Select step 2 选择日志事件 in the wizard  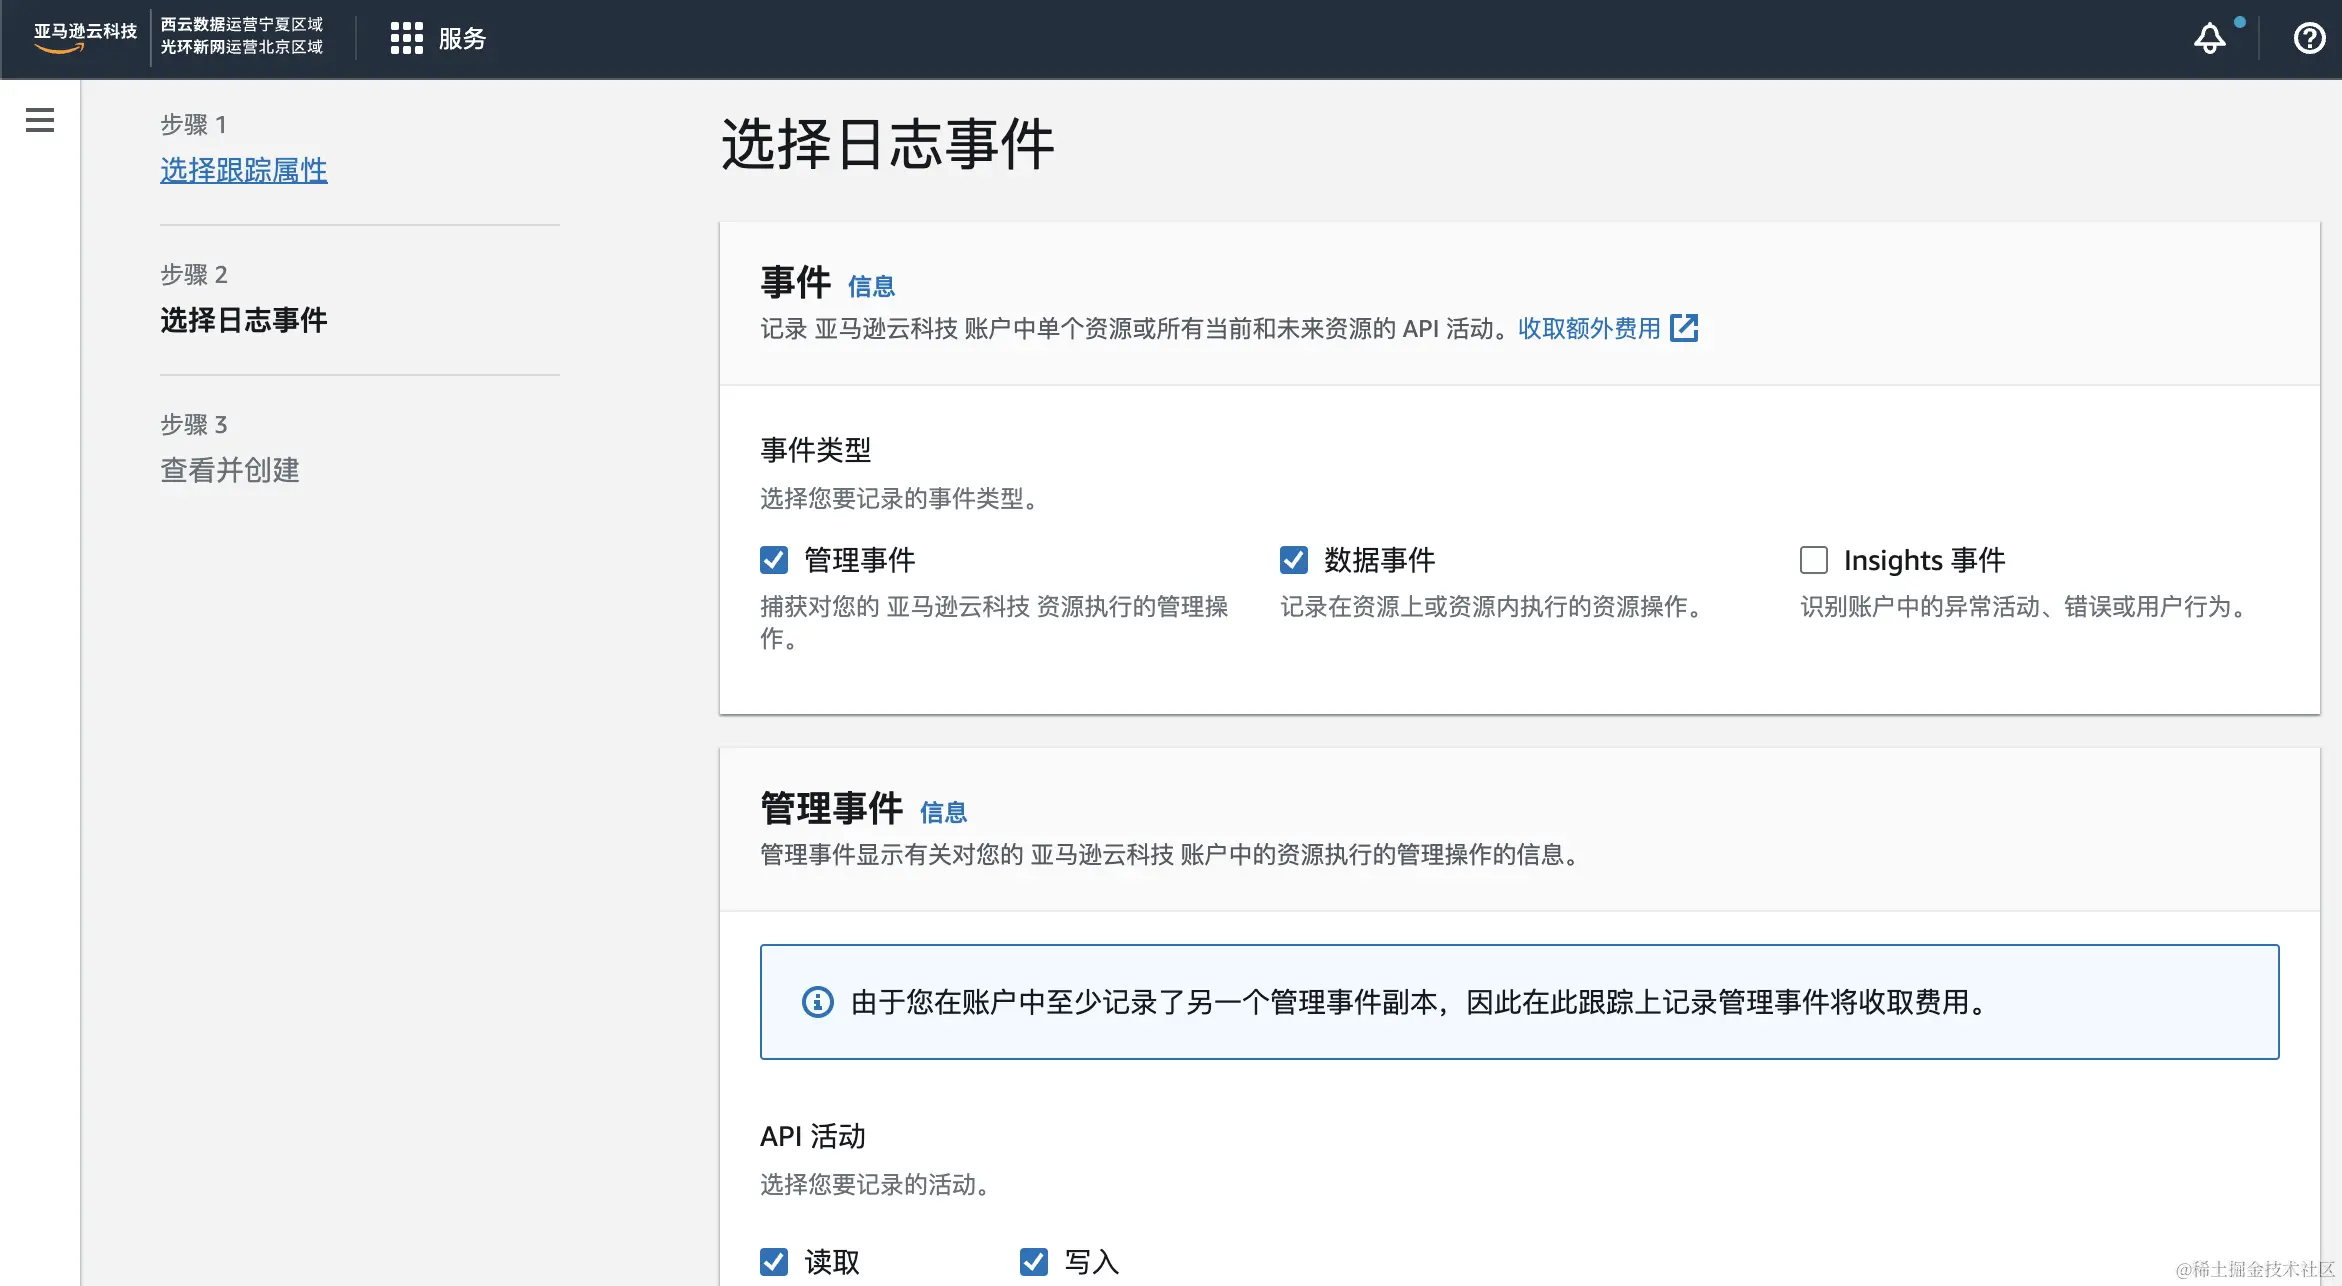(243, 320)
